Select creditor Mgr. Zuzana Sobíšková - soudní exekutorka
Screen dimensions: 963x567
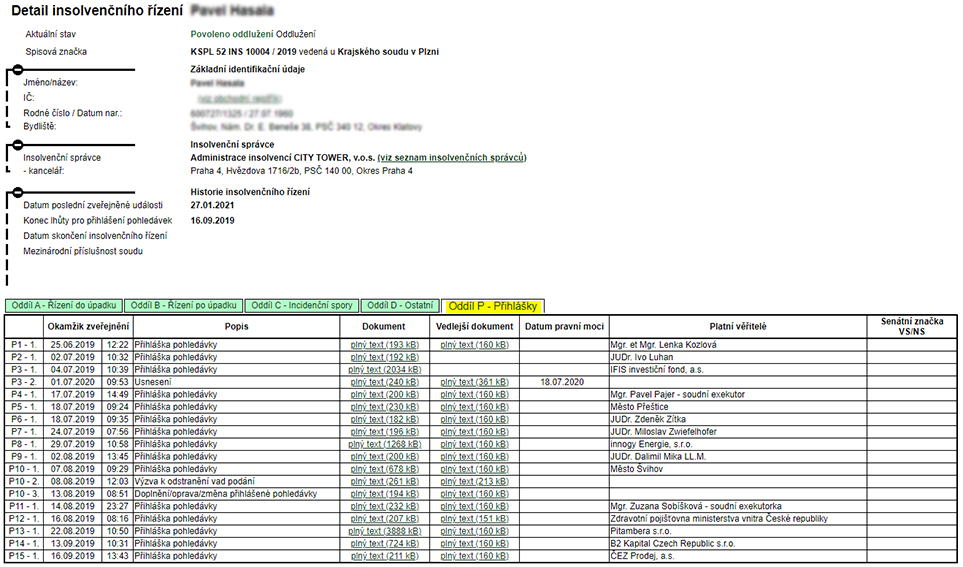[696, 506]
